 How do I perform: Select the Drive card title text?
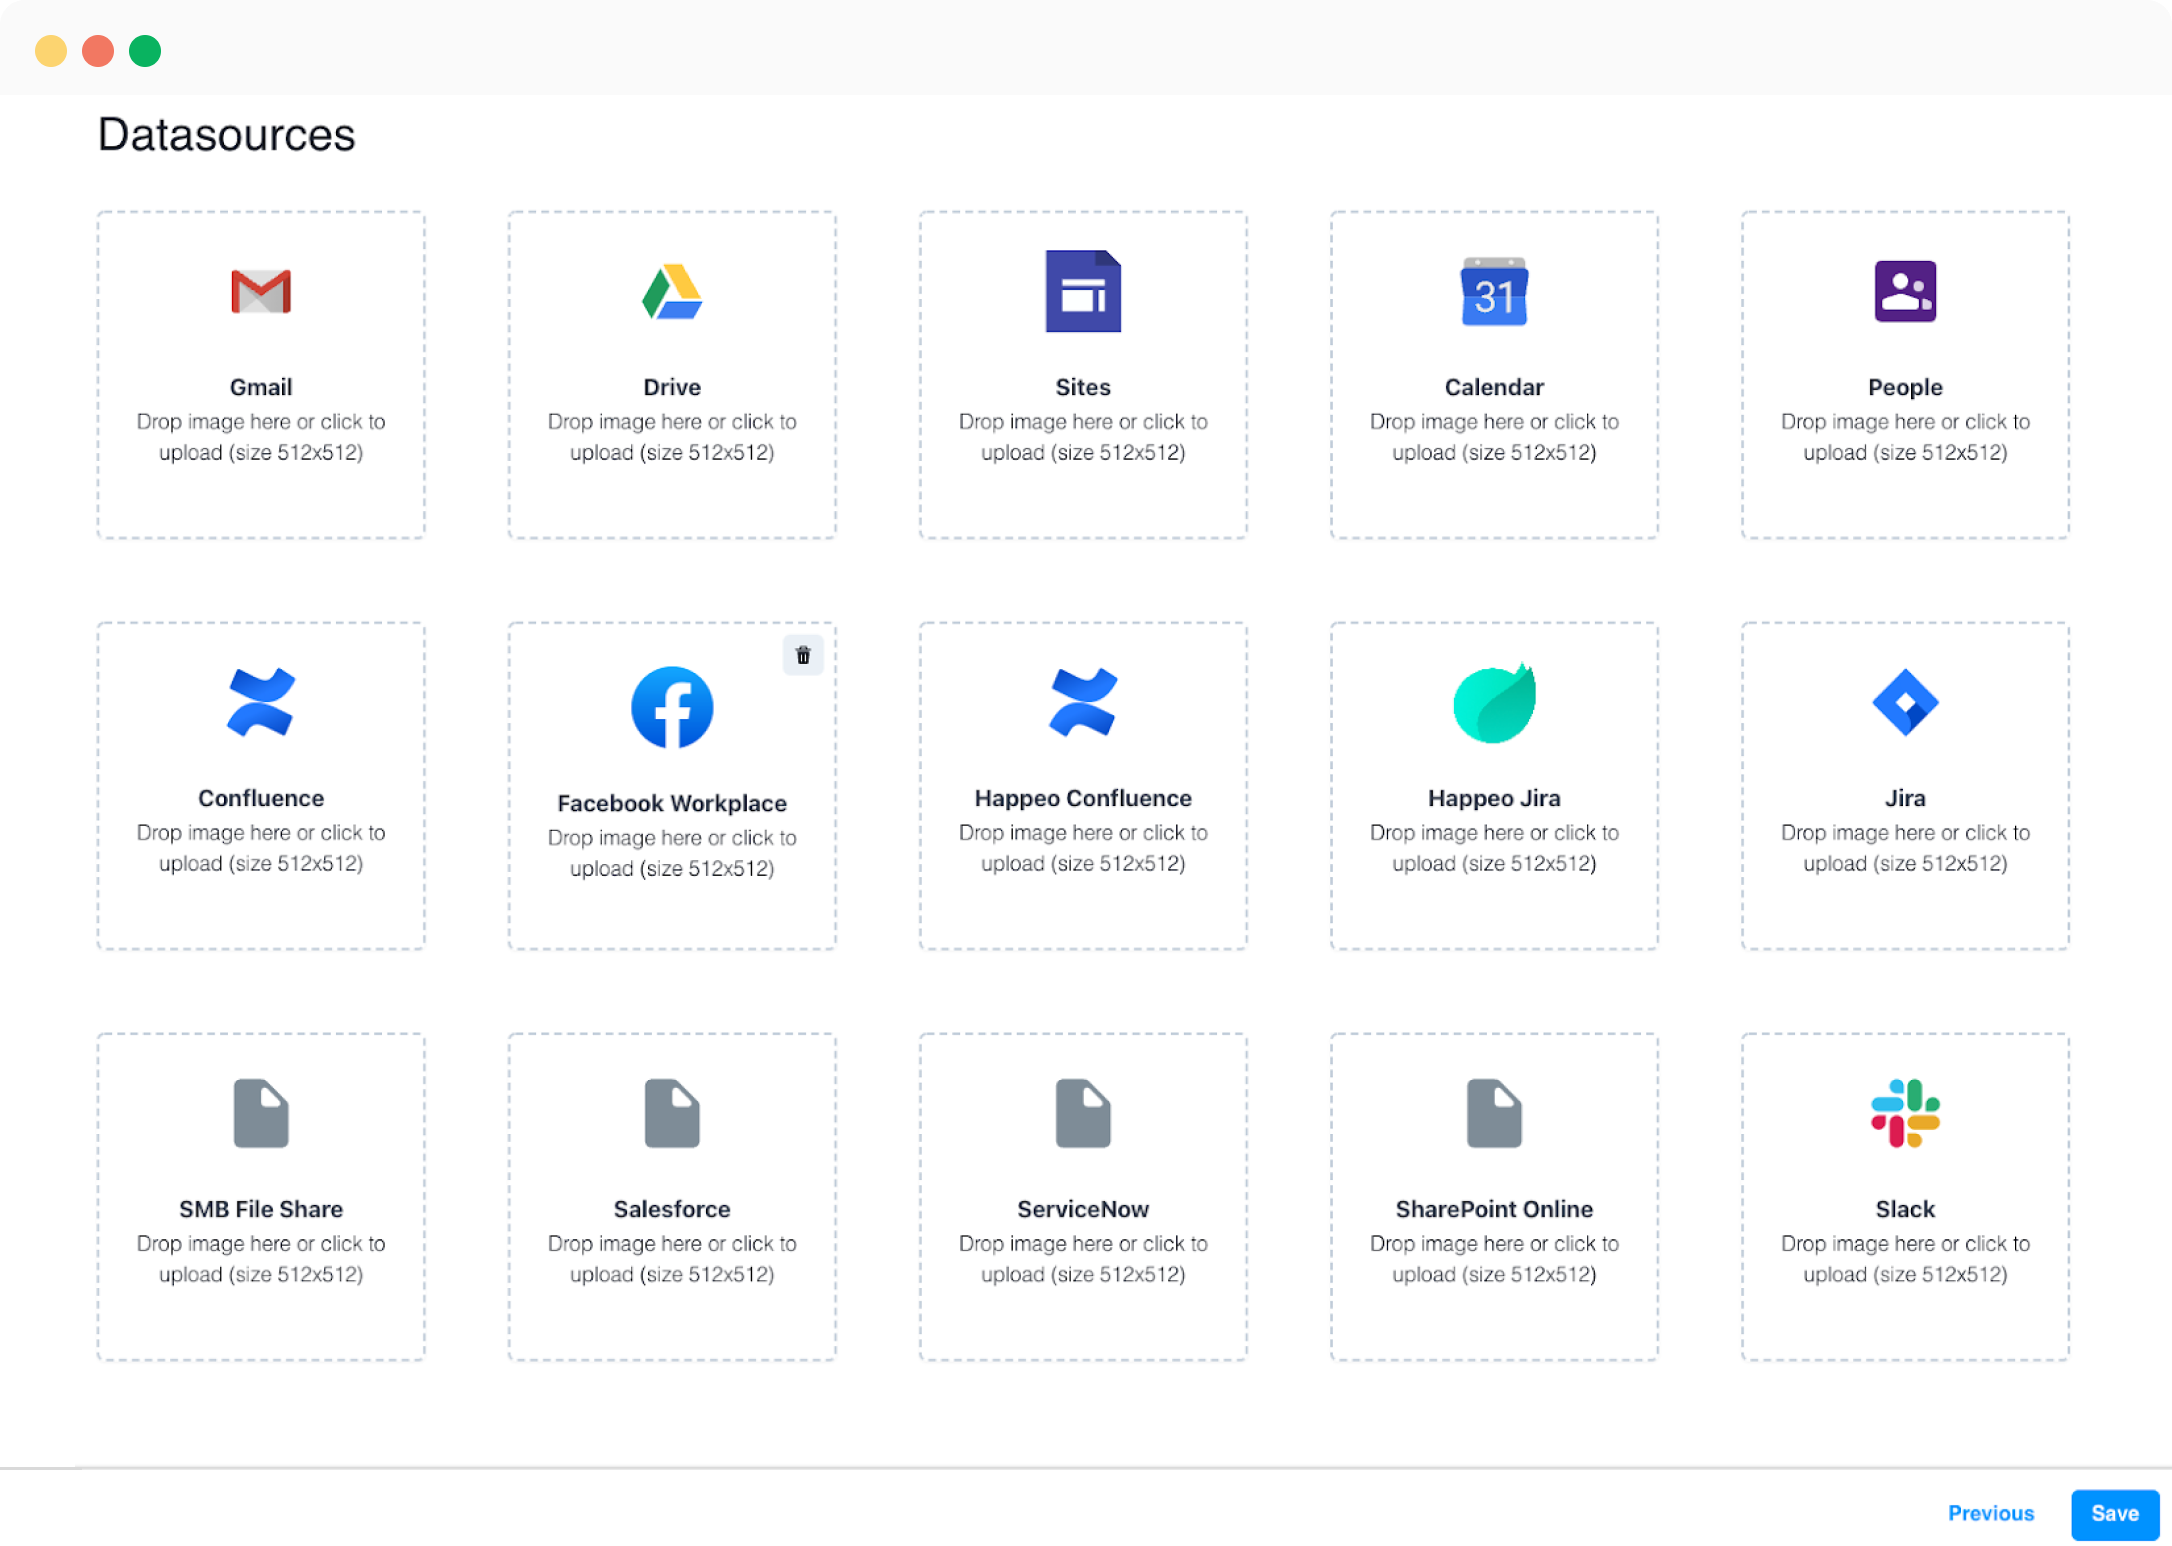pos(672,387)
